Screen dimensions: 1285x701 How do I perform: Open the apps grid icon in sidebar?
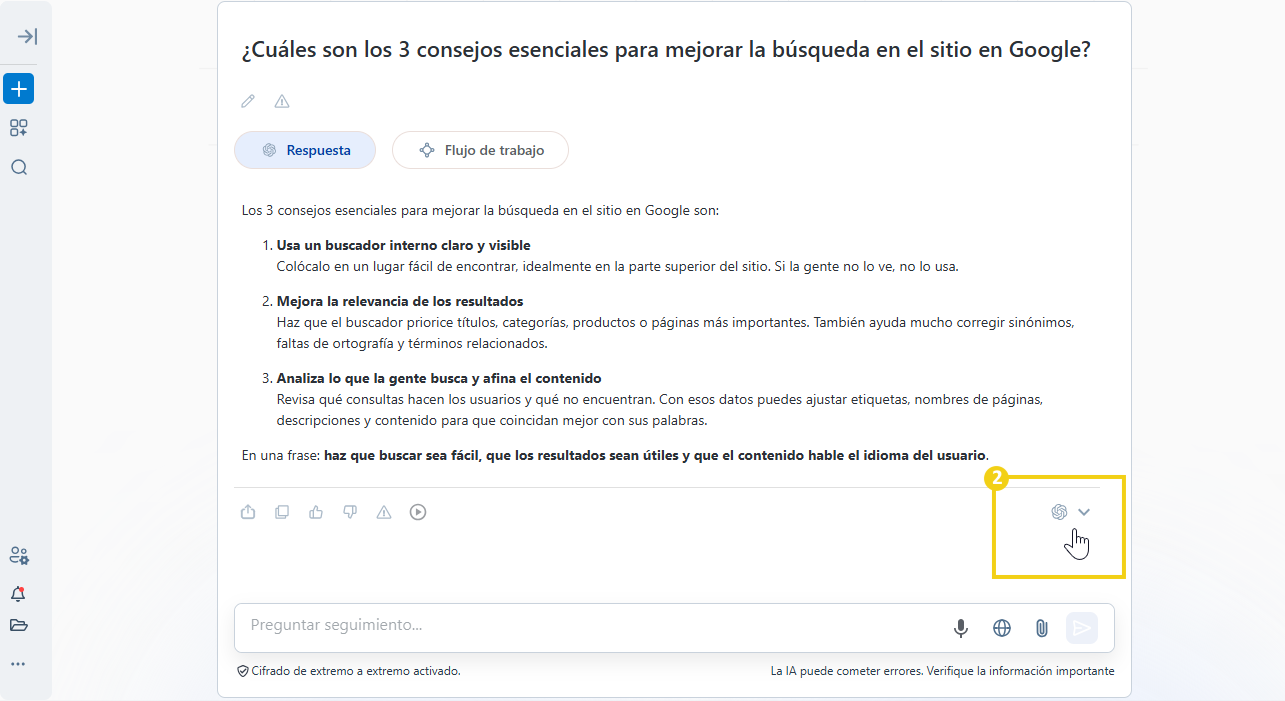18,128
